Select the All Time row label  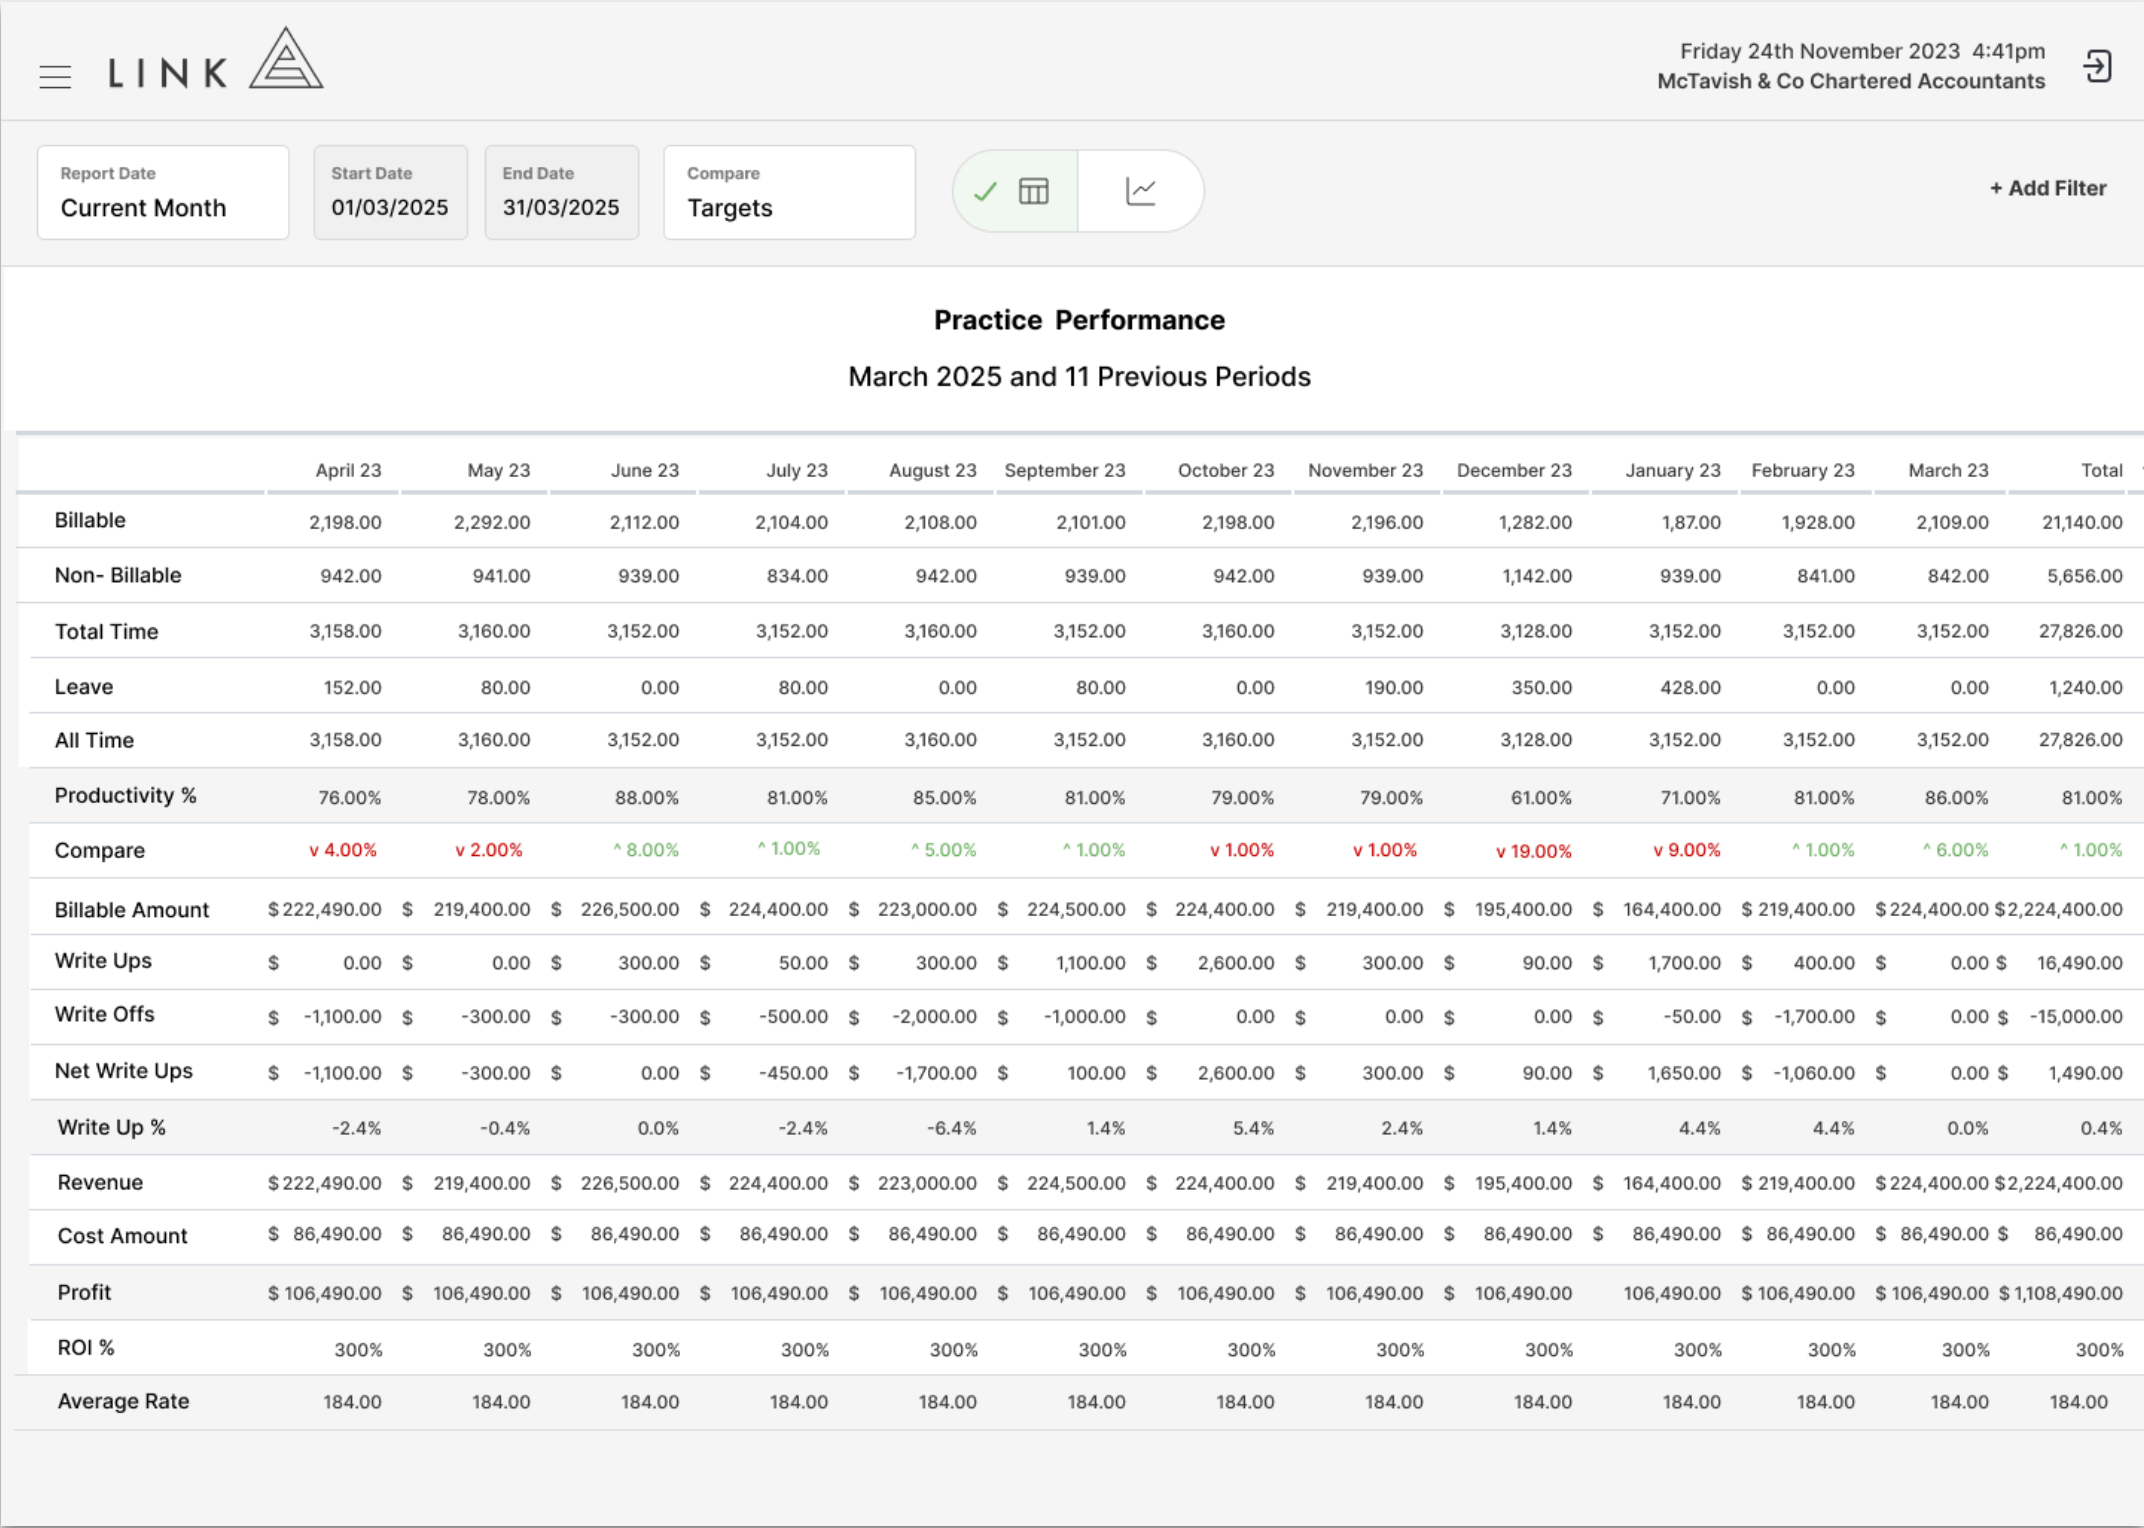(94, 740)
